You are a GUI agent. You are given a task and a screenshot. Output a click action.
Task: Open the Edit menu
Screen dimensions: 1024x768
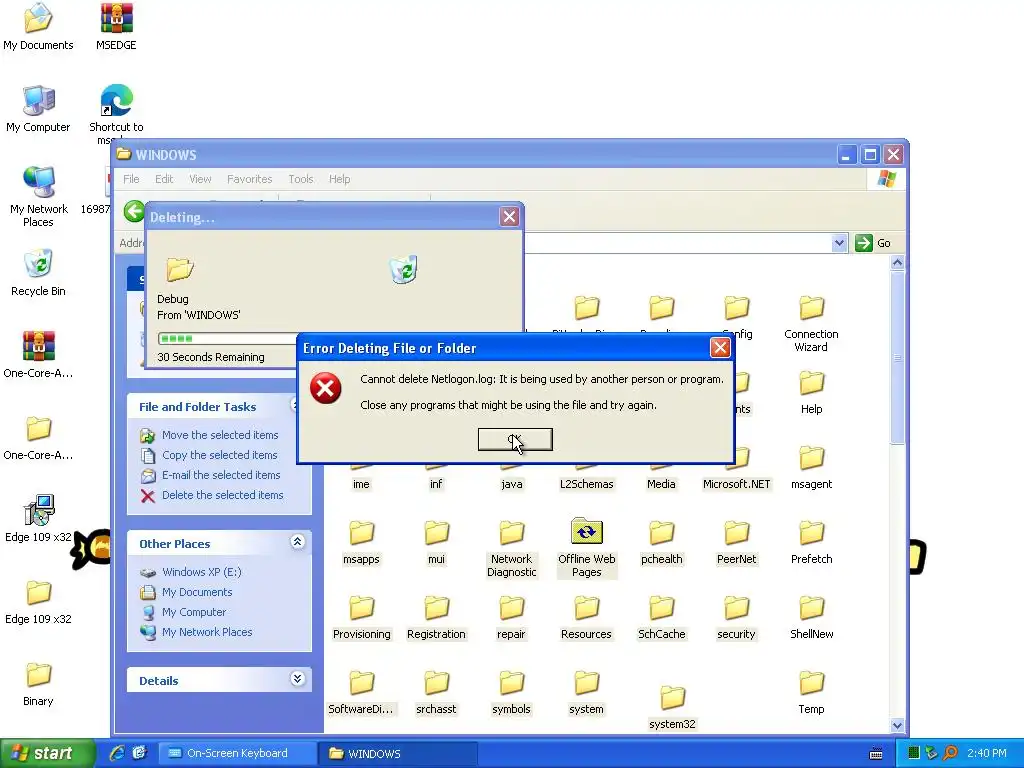tap(164, 179)
